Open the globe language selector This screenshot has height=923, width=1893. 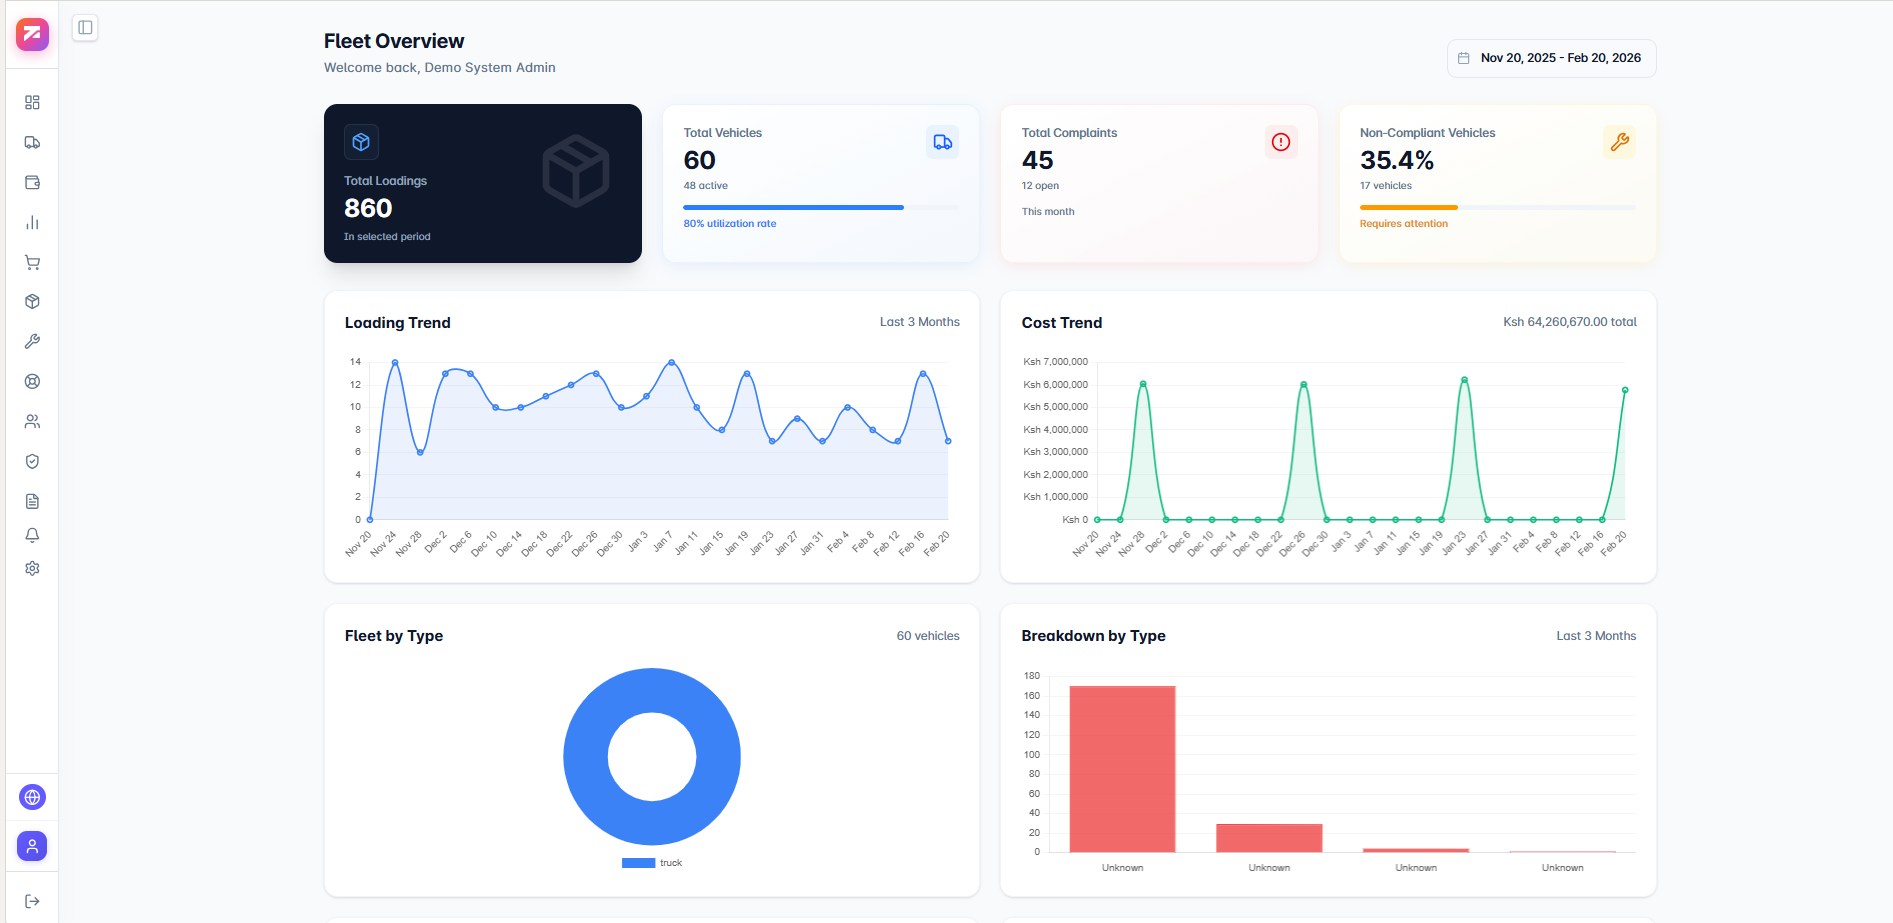pyautogui.click(x=32, y=797)
